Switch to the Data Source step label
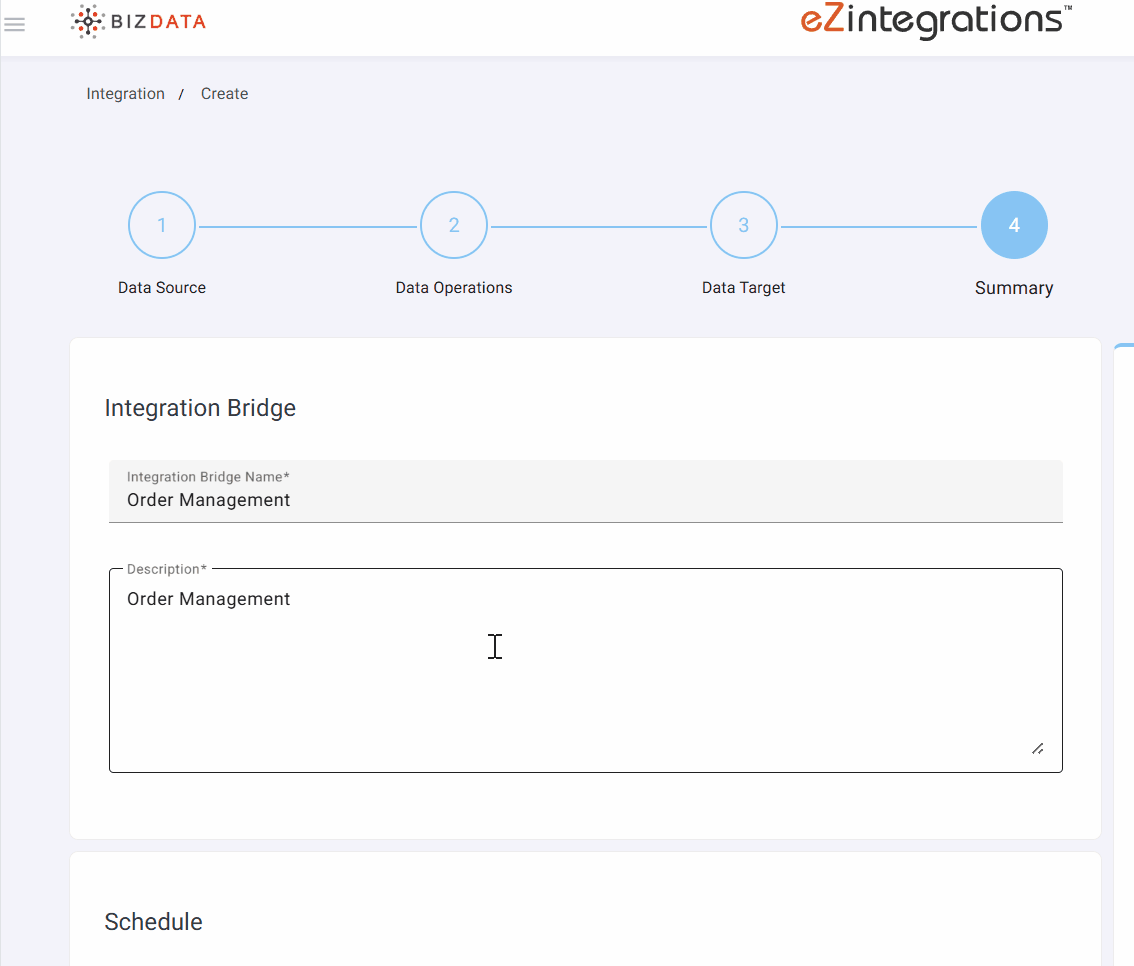This screenshot has height=966, width=1134. pos(162,288)
